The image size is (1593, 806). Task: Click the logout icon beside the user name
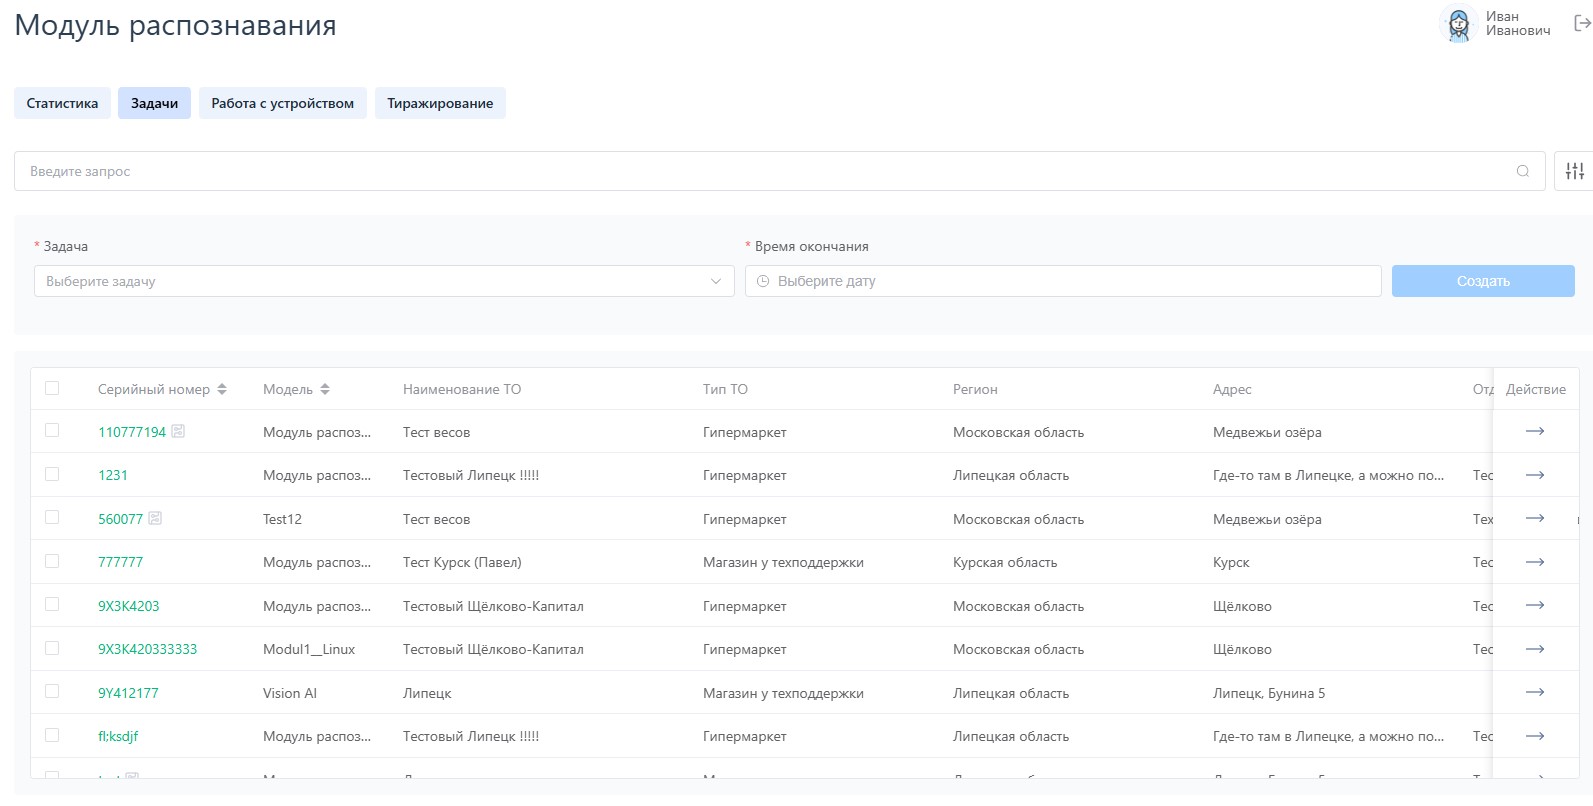point(1582,23)
